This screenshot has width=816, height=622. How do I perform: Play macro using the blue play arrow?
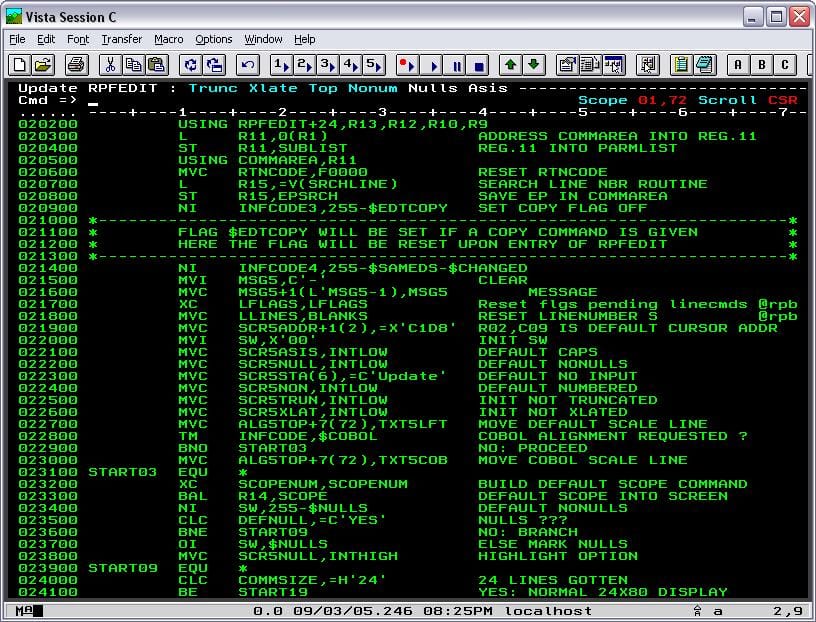pyautogui.click(x=433, y=65)
